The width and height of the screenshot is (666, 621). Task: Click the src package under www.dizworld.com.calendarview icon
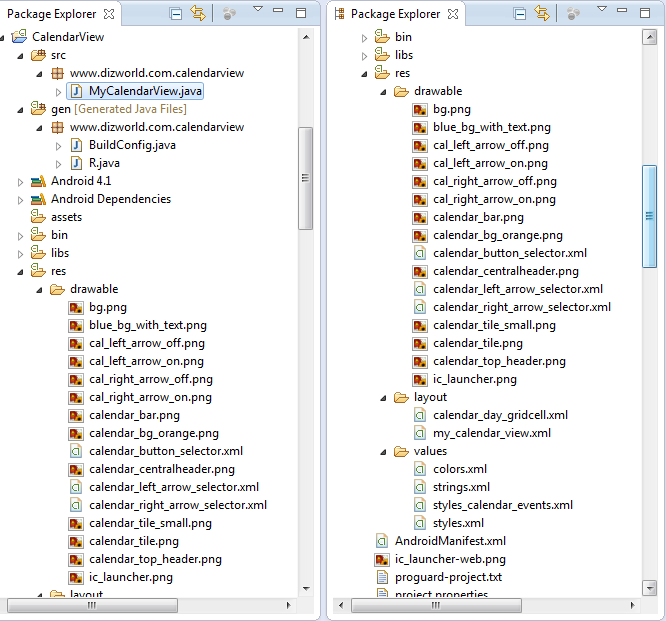coord(57,73)
